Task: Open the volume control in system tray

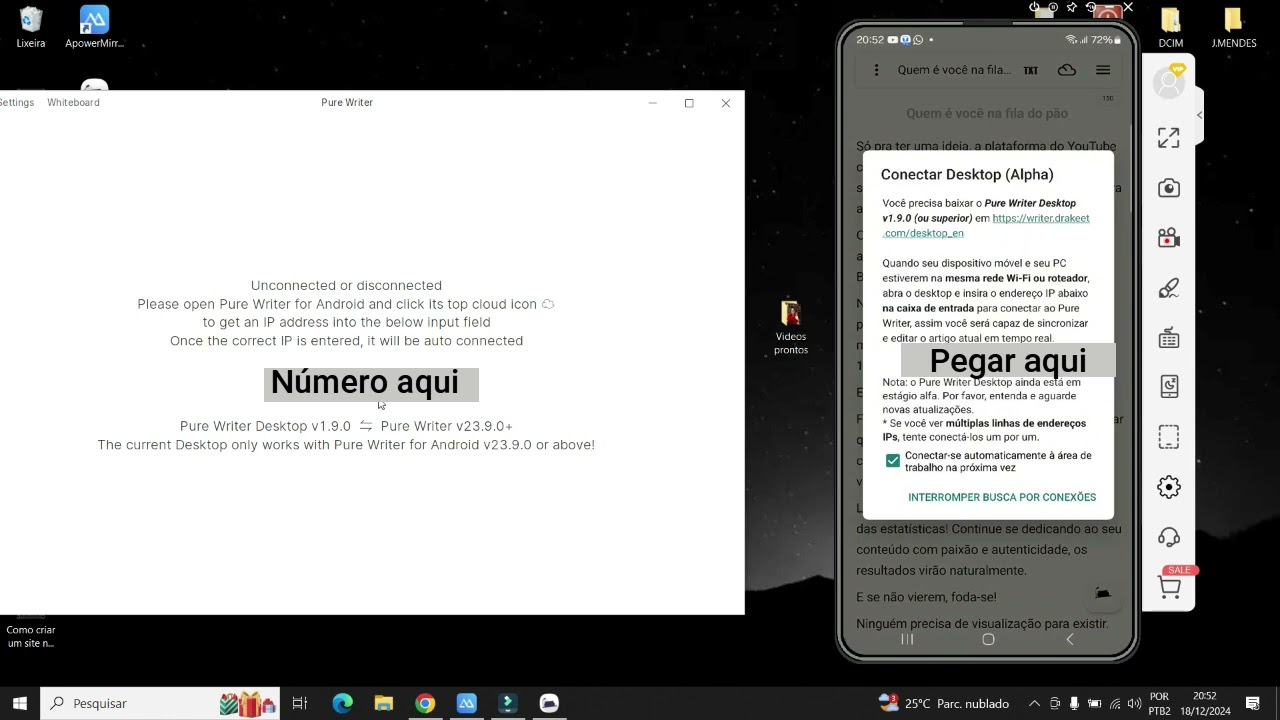Action: pos(1135,703)
